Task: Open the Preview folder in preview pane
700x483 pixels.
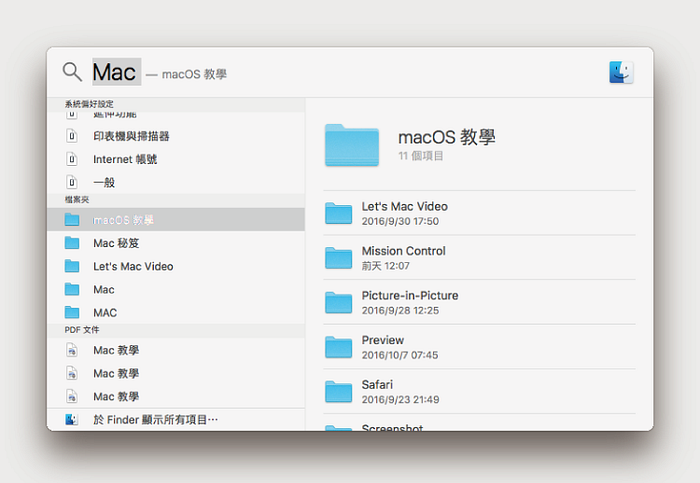Action: [x=479, y=347]
